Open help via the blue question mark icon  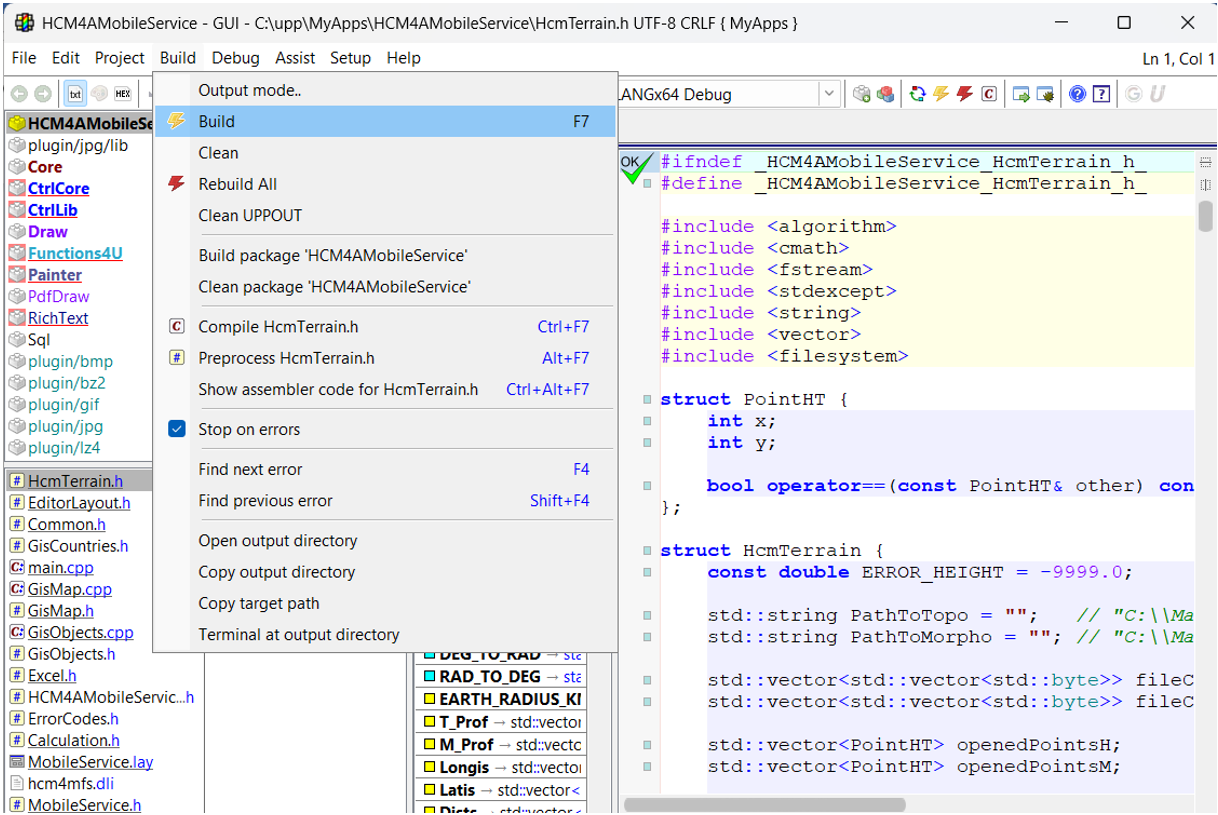pos(1077,92)
